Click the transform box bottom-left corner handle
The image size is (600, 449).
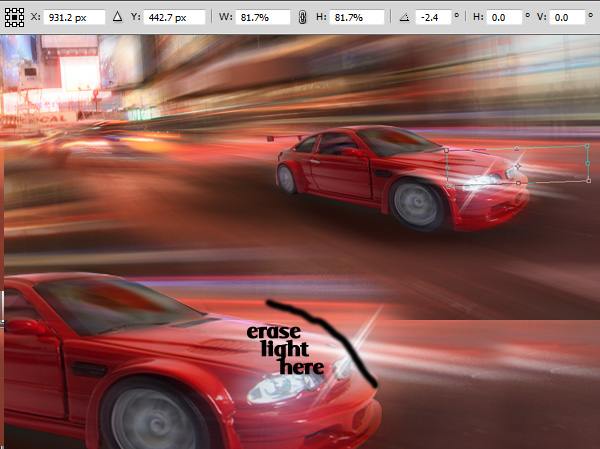click(448, 186)
